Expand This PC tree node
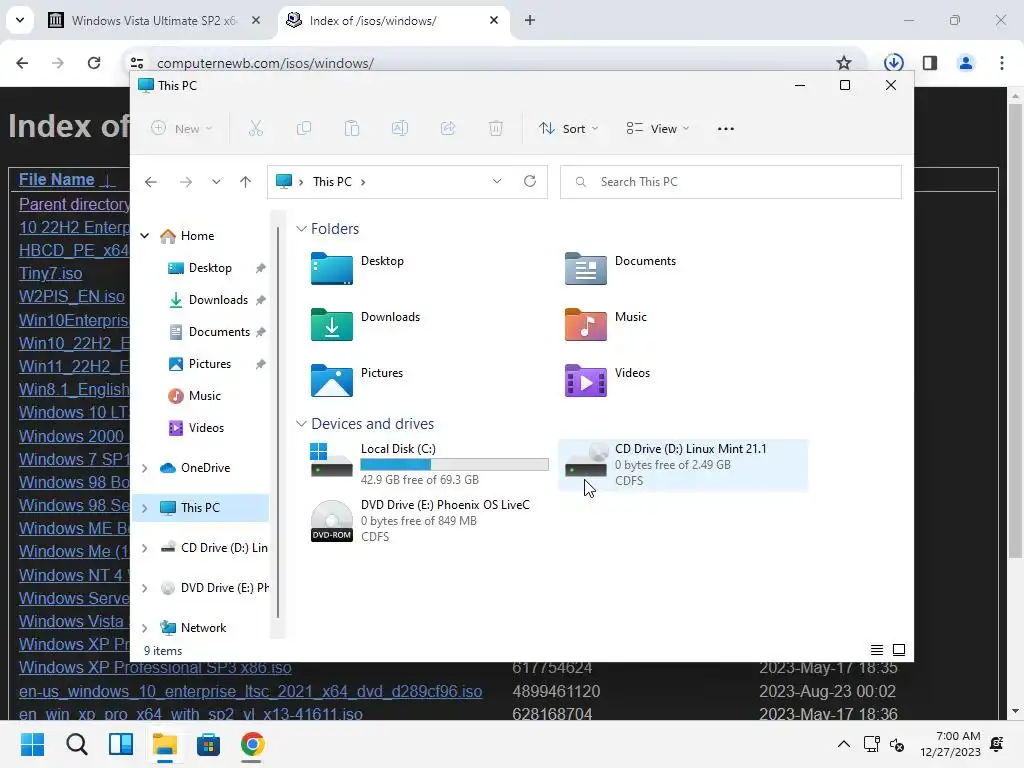This screenshot has height=768, width=1024. click(145, 508)
